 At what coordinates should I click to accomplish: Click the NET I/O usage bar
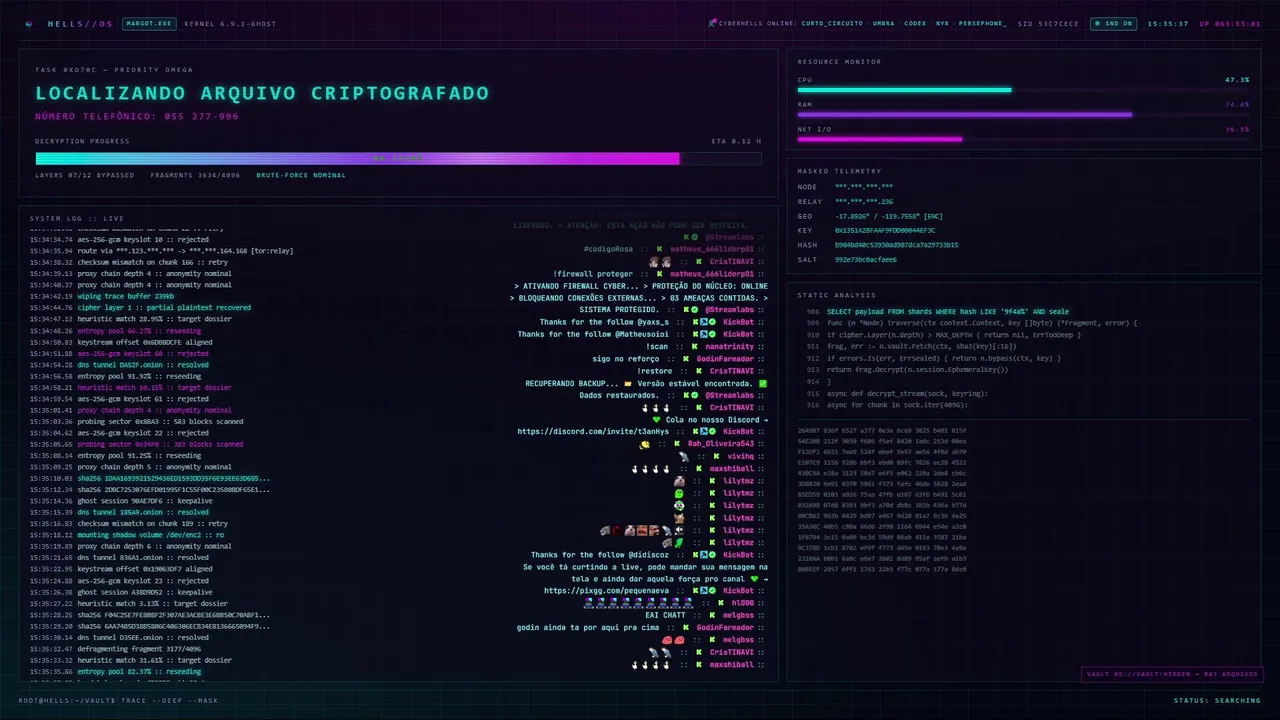[x=1023, y=139]
